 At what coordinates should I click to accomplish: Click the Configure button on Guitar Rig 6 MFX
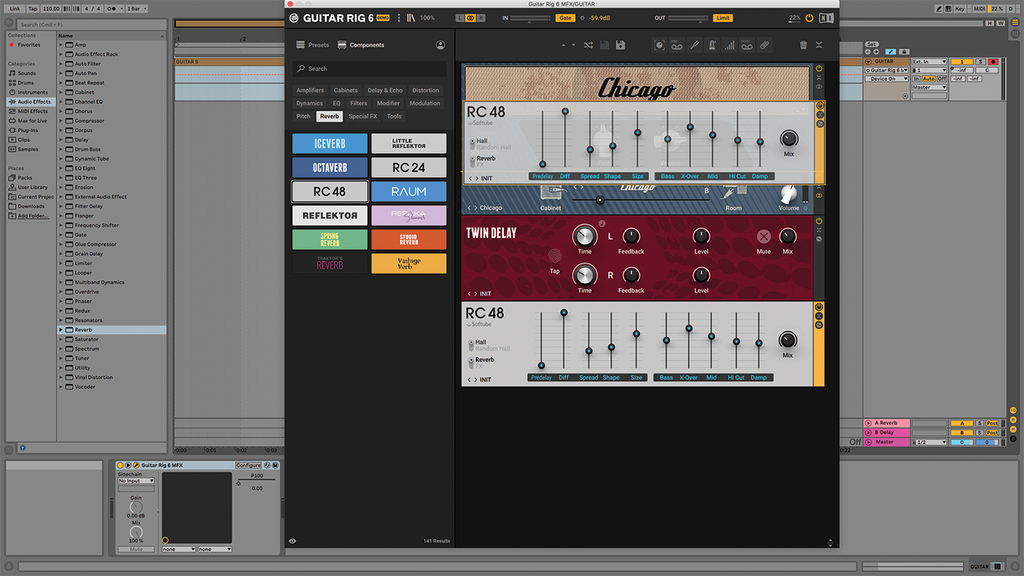click(x=249, y=465)
